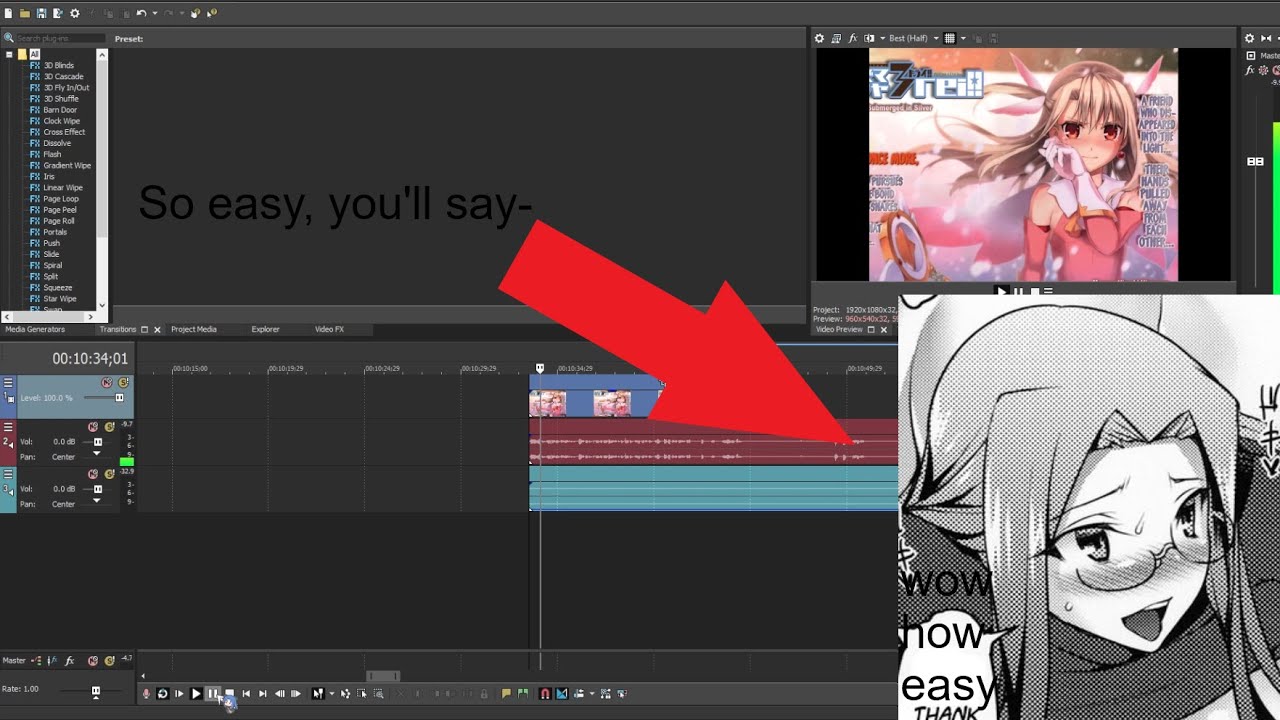Toggle Loop Playback

click(x=163, y=693)
